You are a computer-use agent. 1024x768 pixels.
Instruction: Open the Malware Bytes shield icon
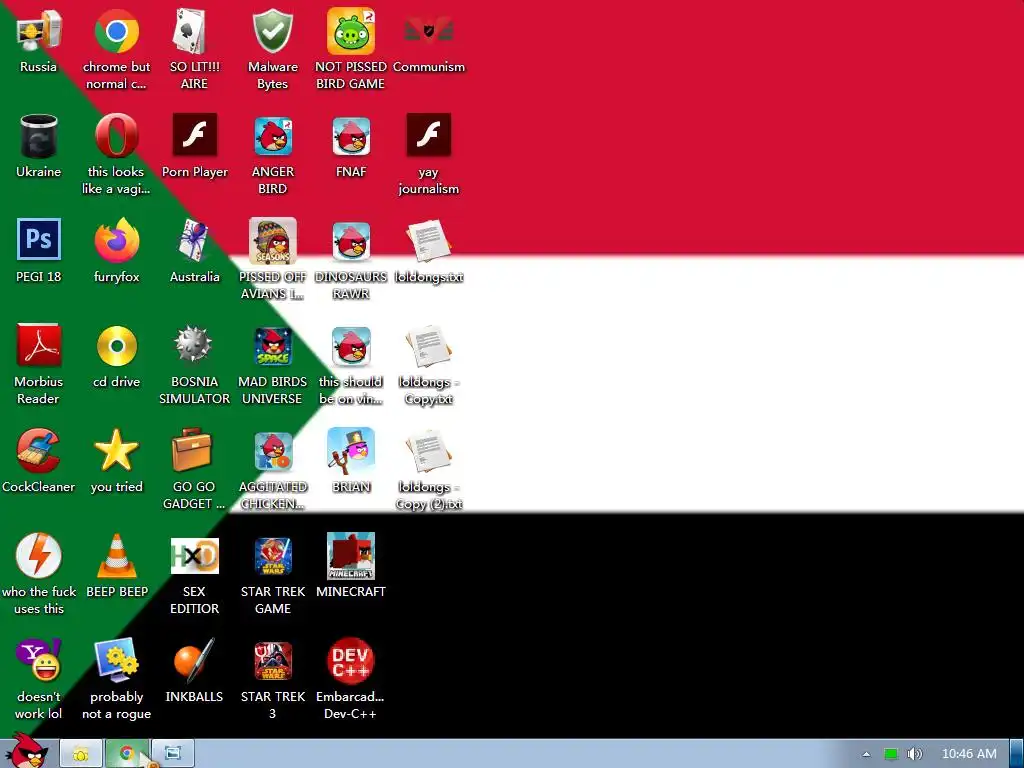point(272,31)
